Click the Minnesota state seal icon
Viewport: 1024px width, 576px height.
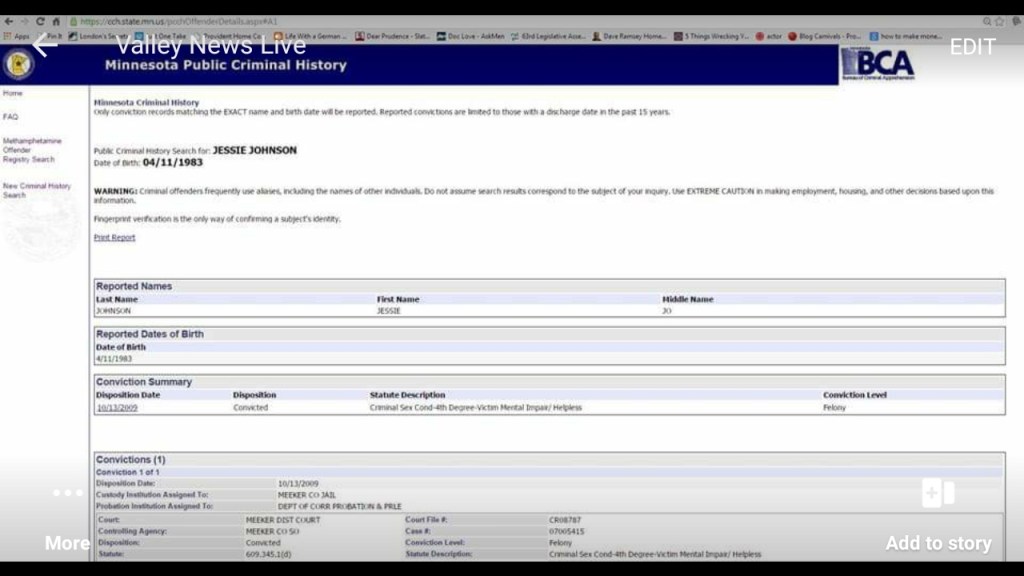coord(17,65)
